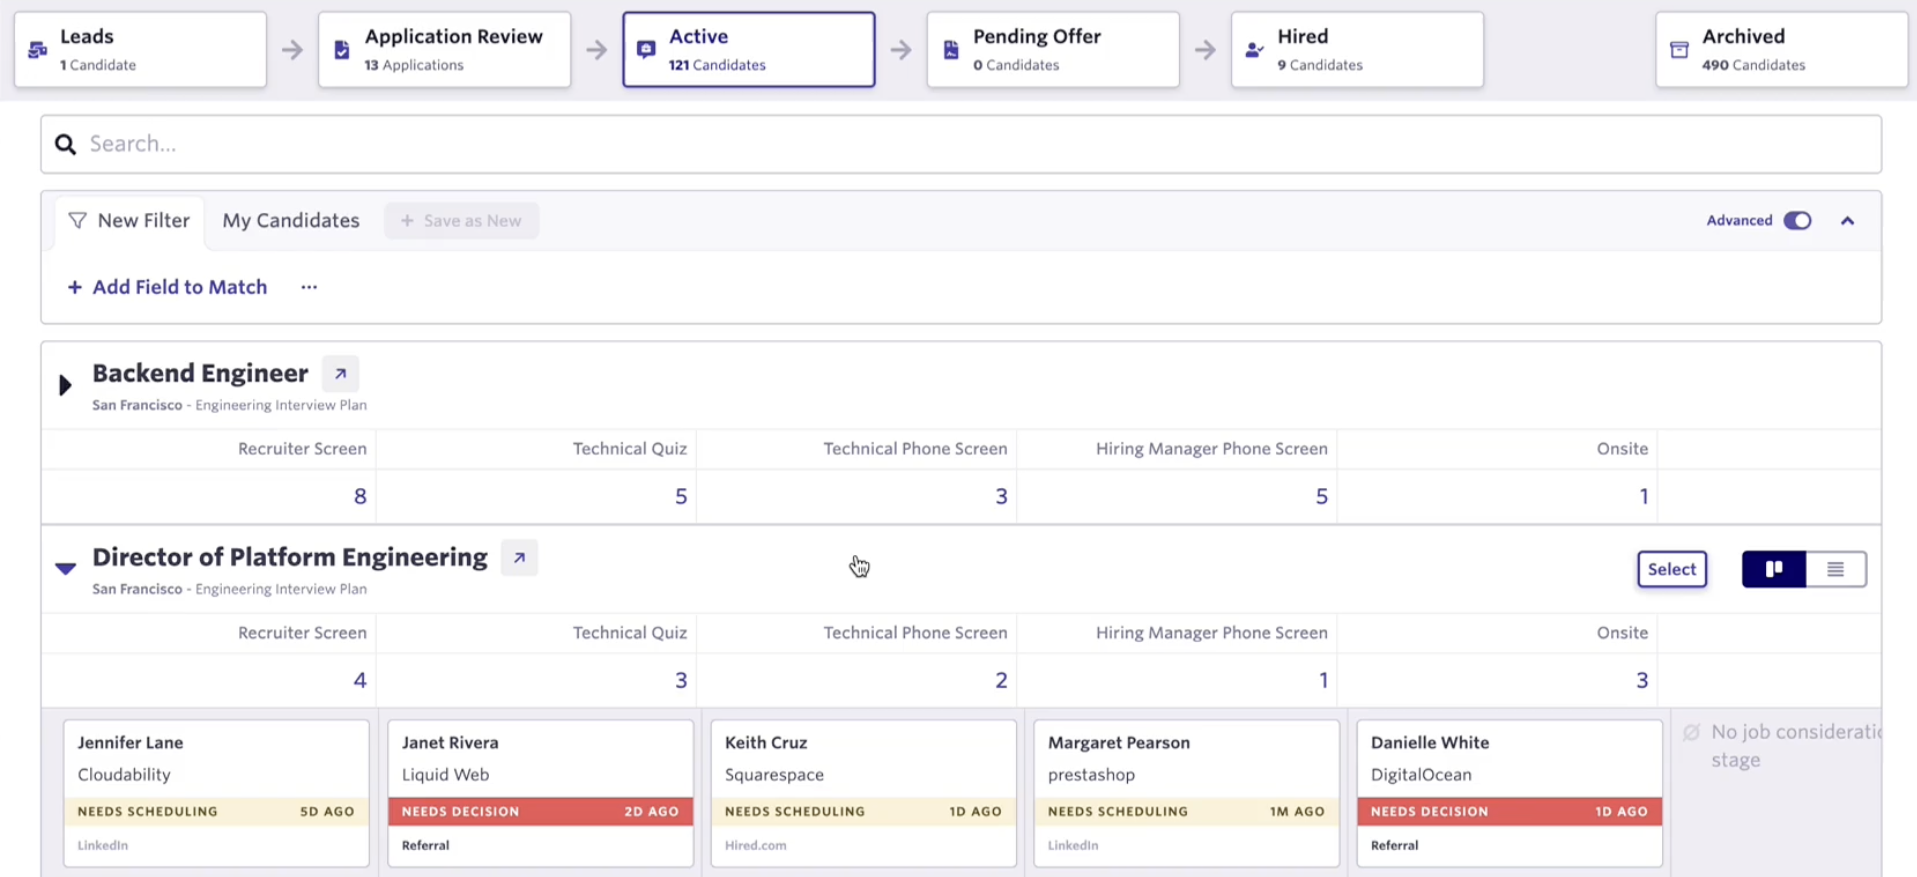Click the Active stage chat icon
This screenshot has height=877, width=1917.
click(x=646, y=50)
